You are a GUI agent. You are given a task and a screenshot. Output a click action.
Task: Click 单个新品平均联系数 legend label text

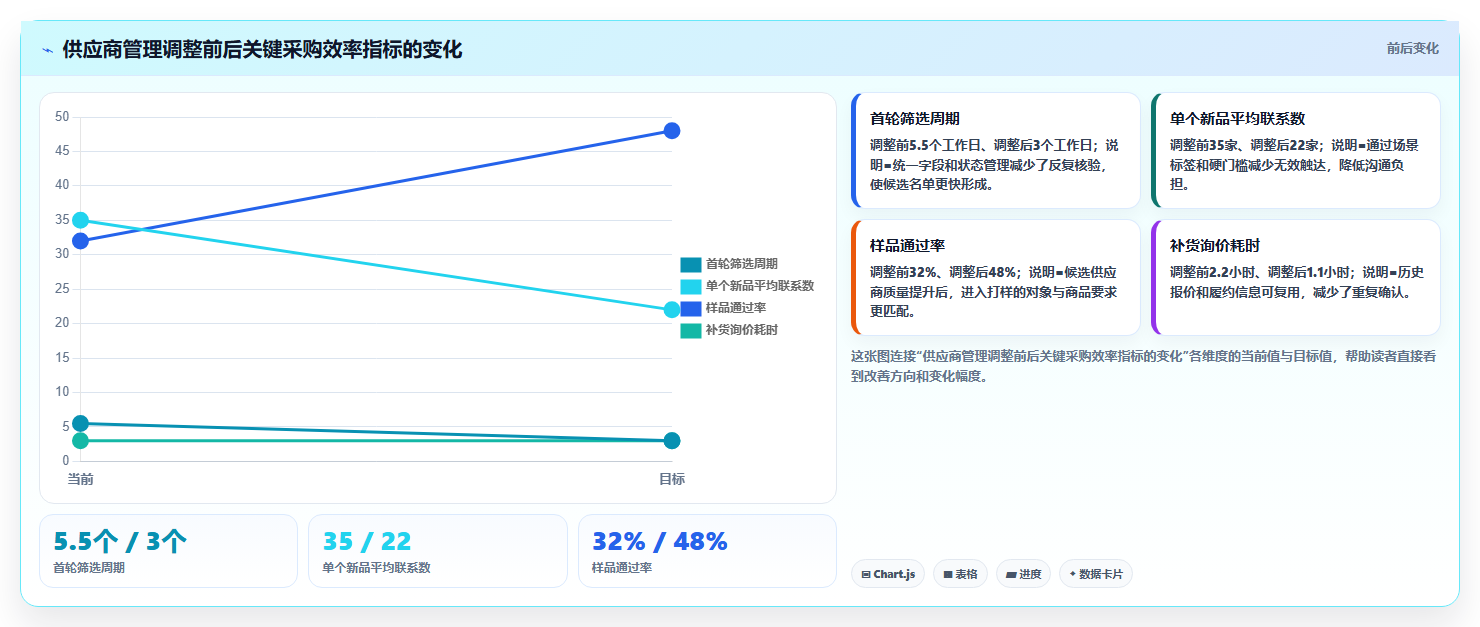point(760,286)
